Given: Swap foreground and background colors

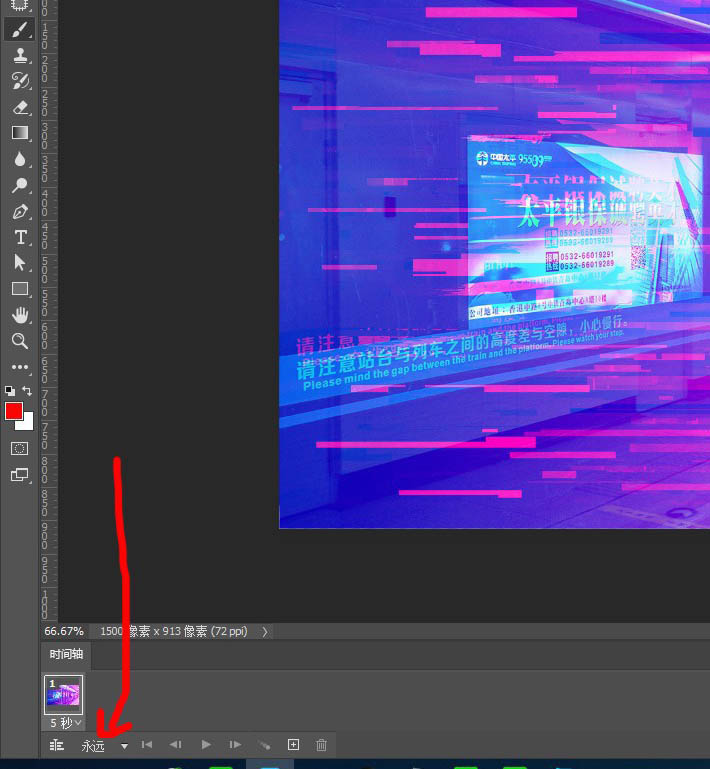Looking at the screenshot, I should (27, 391).
